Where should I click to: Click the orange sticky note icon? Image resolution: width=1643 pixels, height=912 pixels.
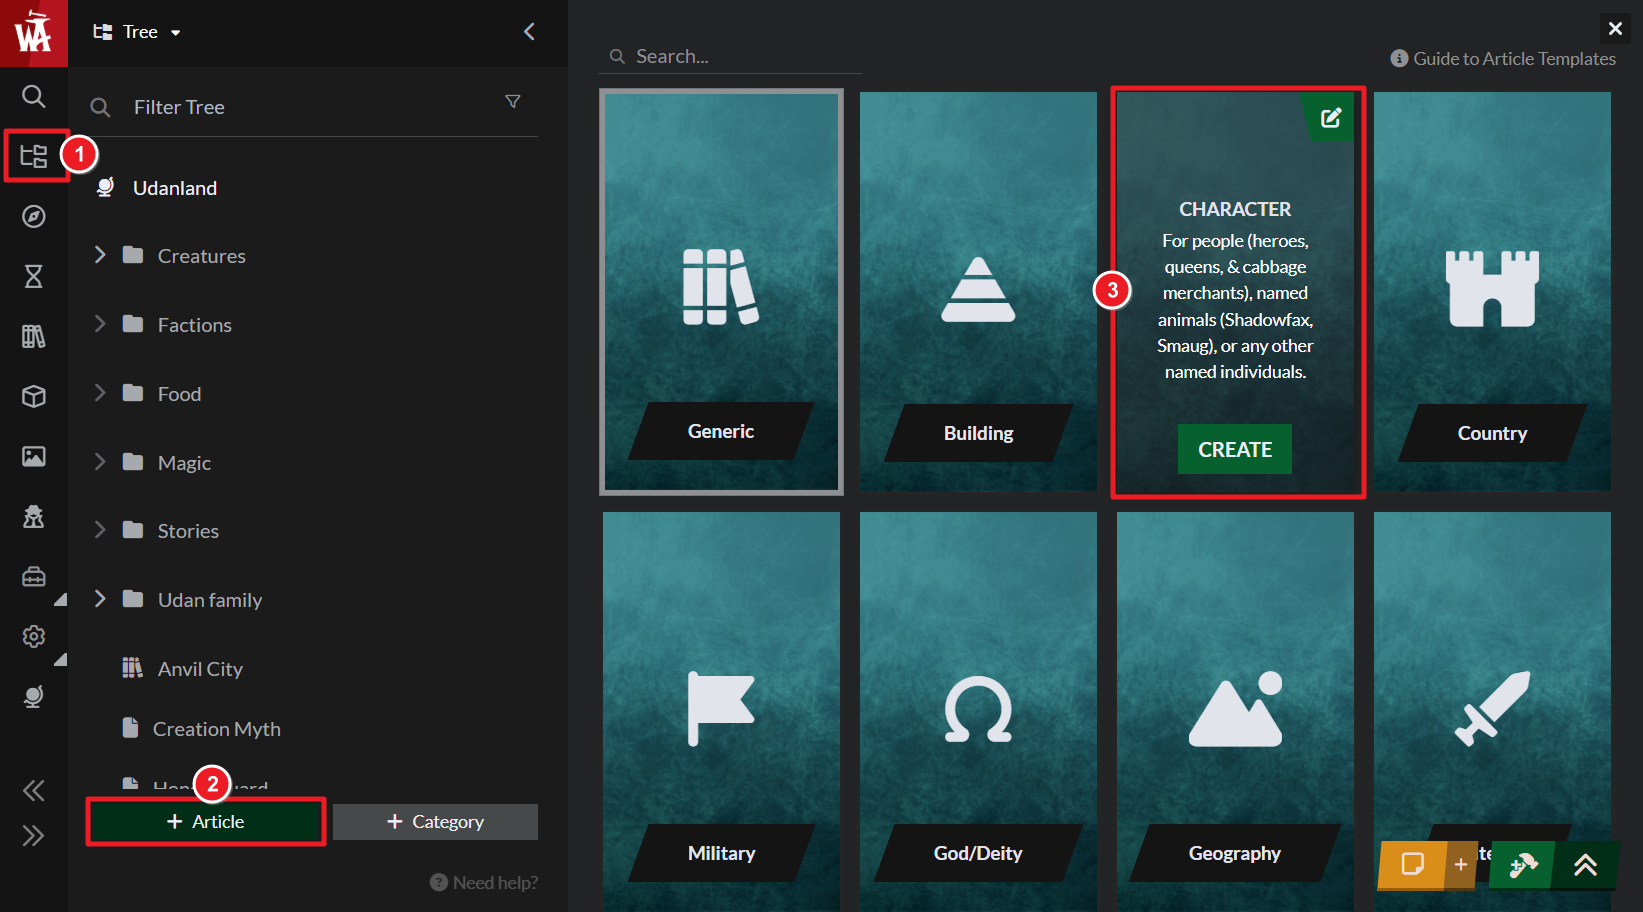(1412, 864)
